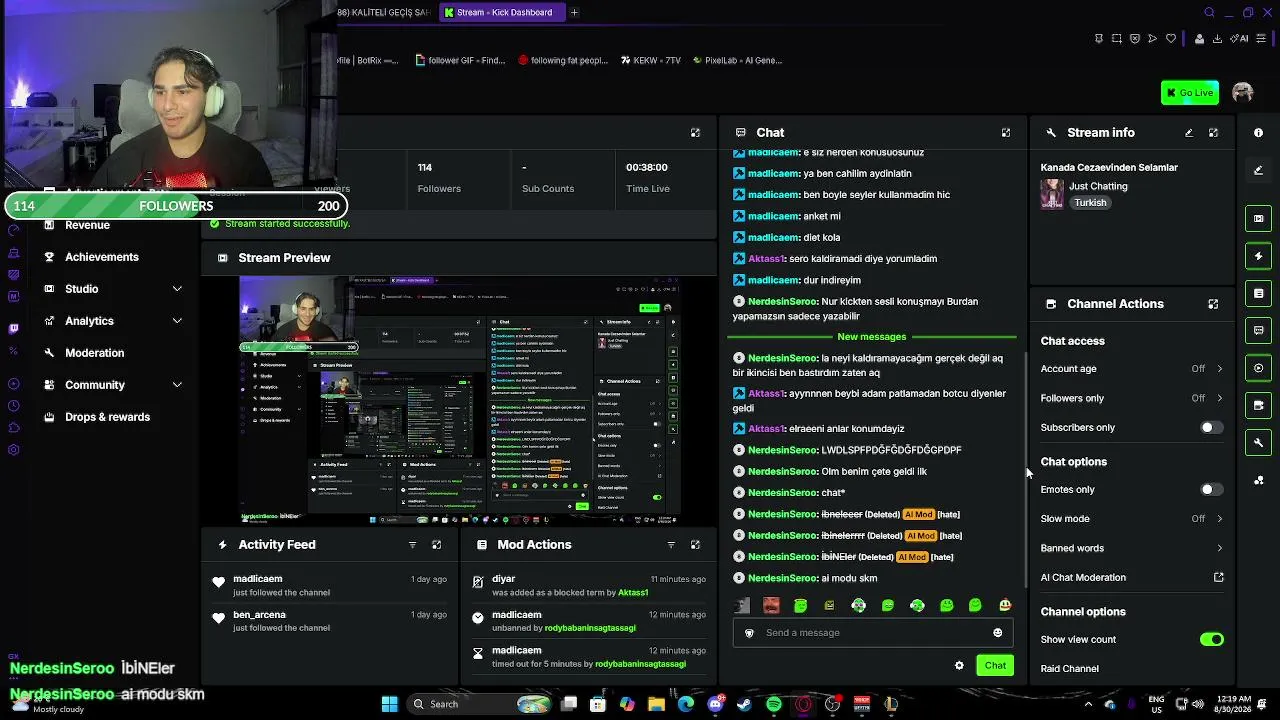Screen dimensions: 1280x720
Task: Open the Banned words chevron
Action: [1219, 548]
